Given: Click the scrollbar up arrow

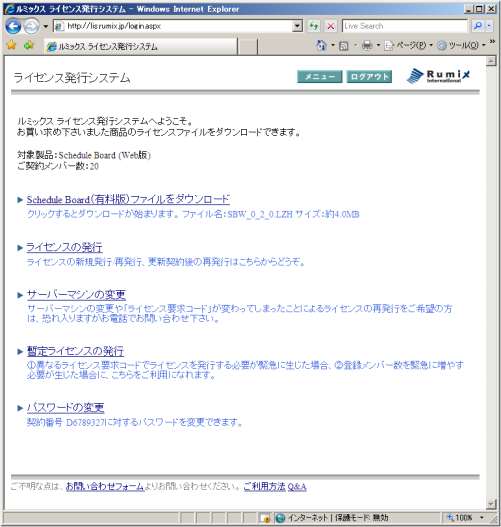Looking at the screenshot, I should (491, 61).
